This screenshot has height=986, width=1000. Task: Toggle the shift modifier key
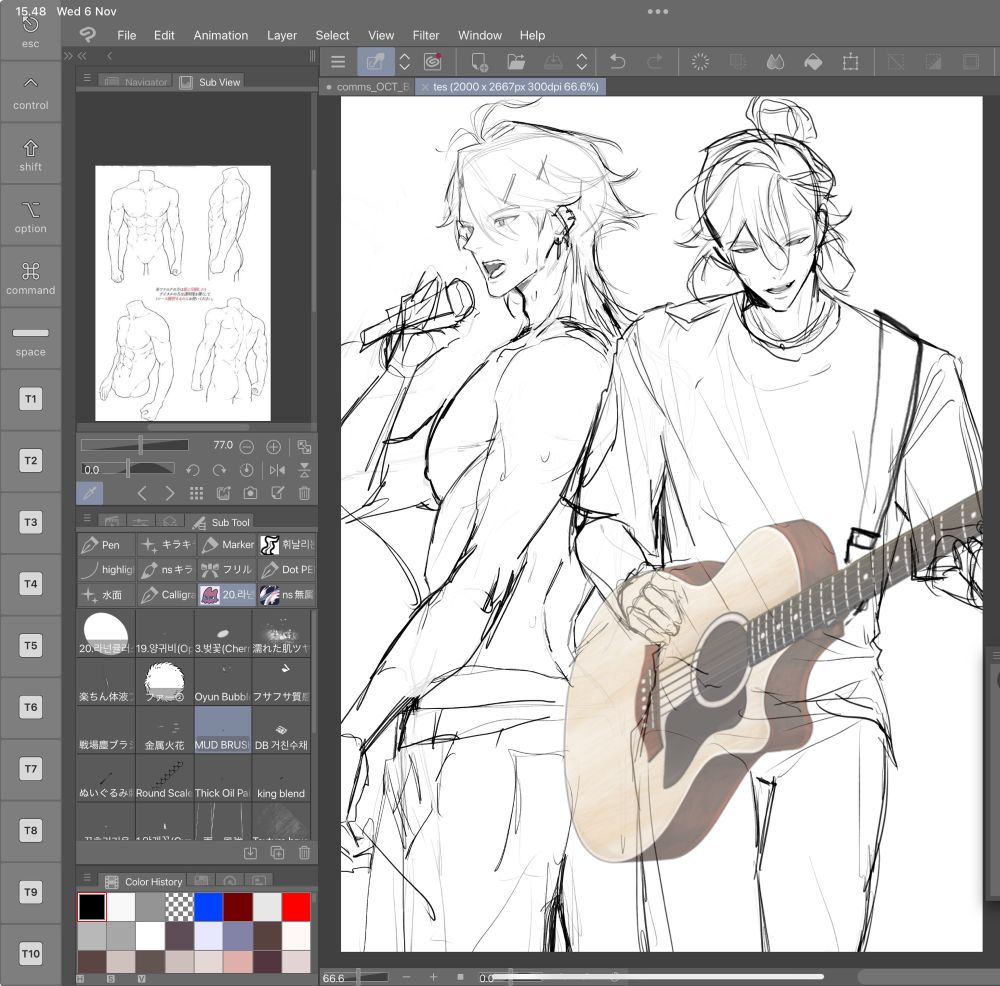(x=31, y=154)
